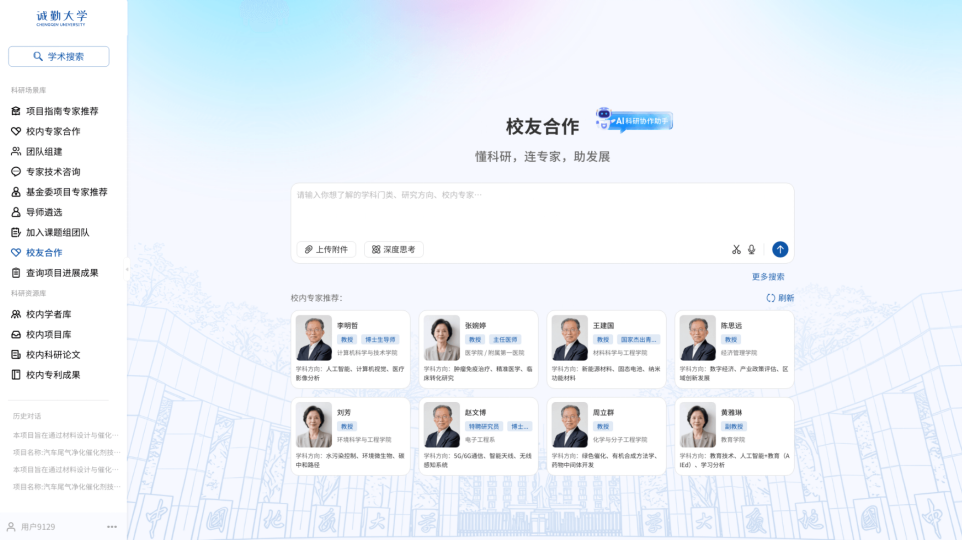Click the scissors icon in input box
Image resolution: width=962 pixels, height=540 pixels.
tap(736, 250)
